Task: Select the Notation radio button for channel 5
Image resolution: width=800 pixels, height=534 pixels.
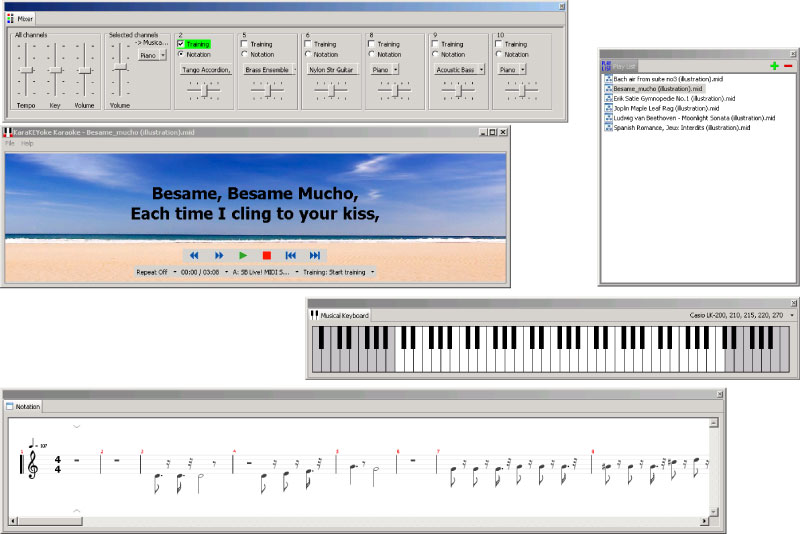Action: (x=244, y=54)
